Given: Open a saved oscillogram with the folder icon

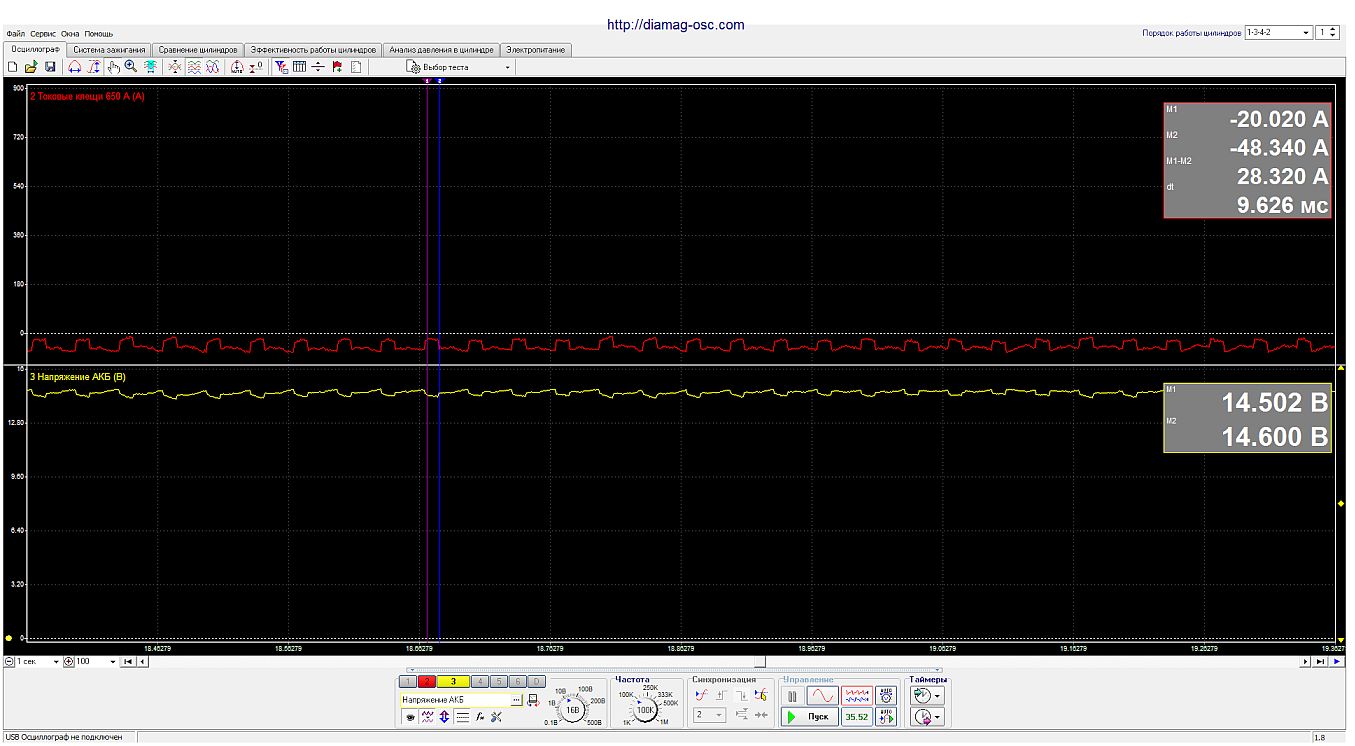Looking at the screenshot, I should click(x=31, y=67).
